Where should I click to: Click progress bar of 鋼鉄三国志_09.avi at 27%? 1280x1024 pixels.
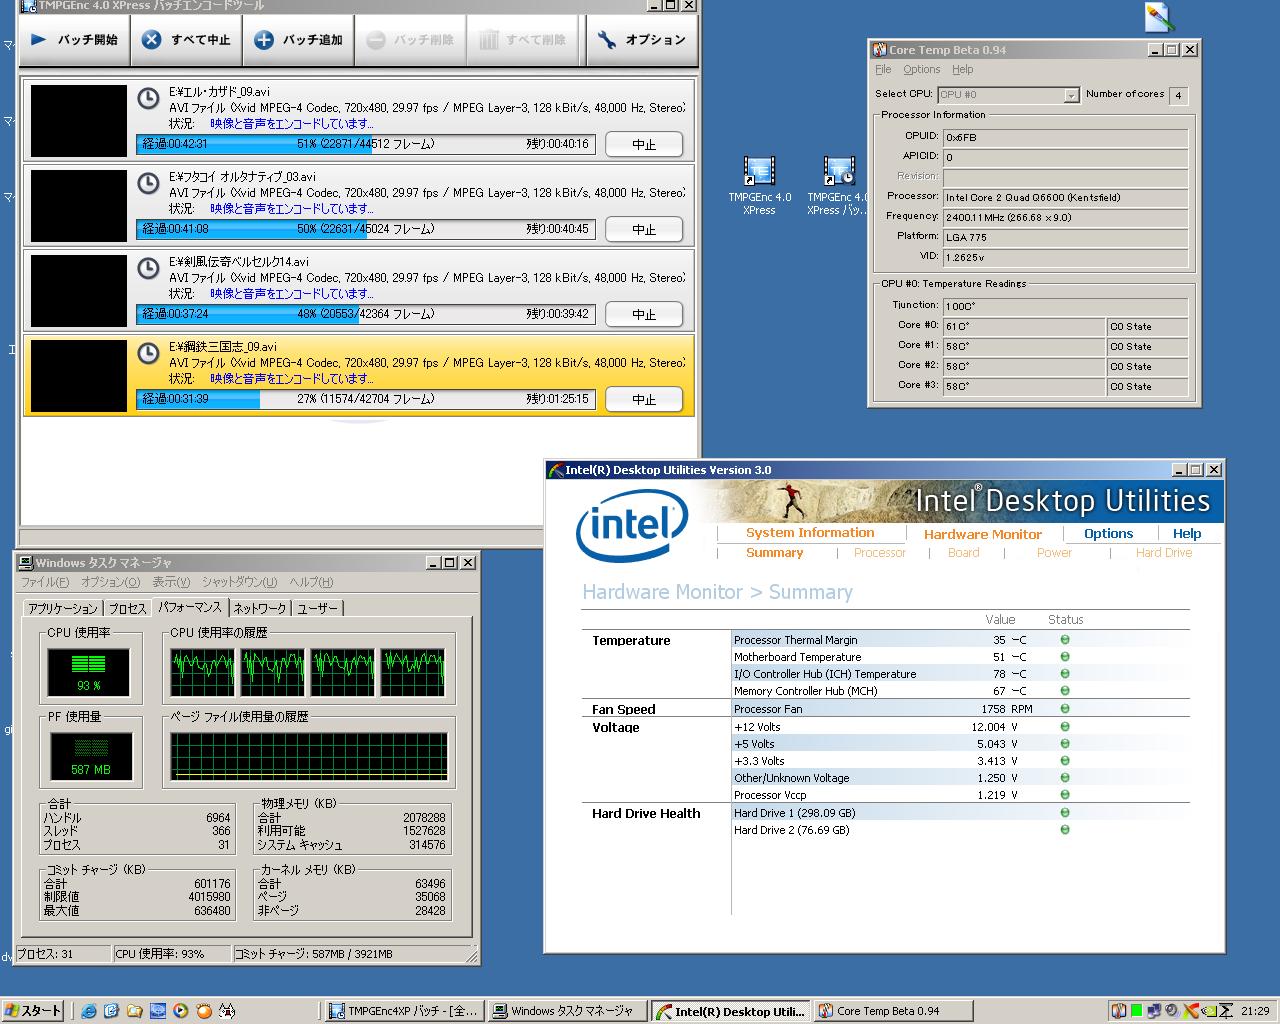(366, 399)
